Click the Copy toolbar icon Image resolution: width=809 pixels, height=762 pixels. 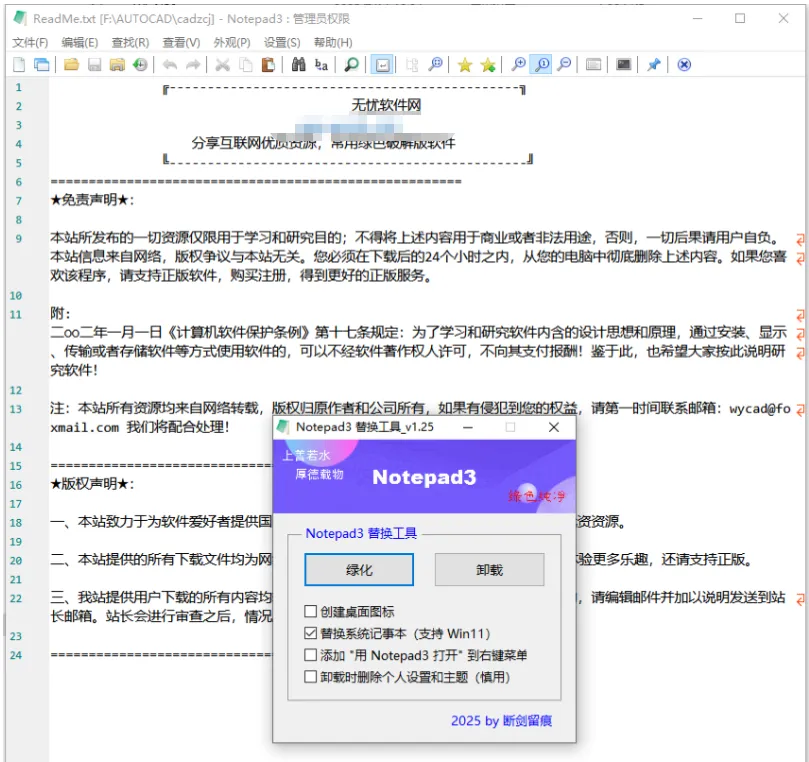246,64
